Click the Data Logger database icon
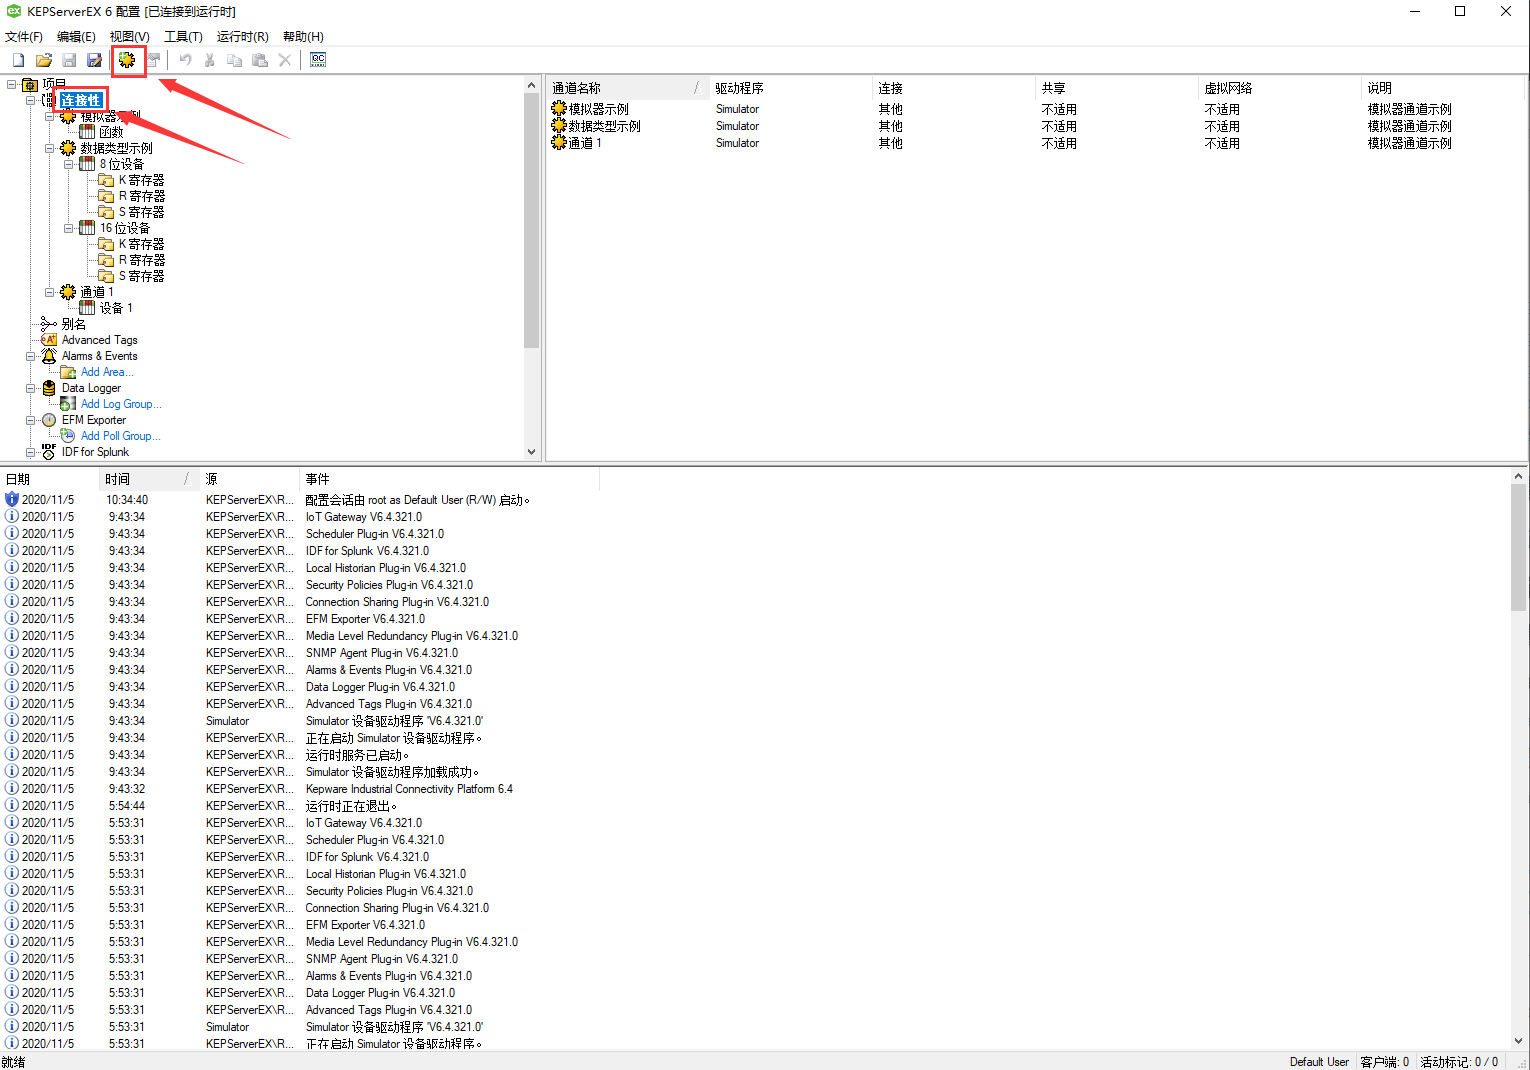 point(48,388)
